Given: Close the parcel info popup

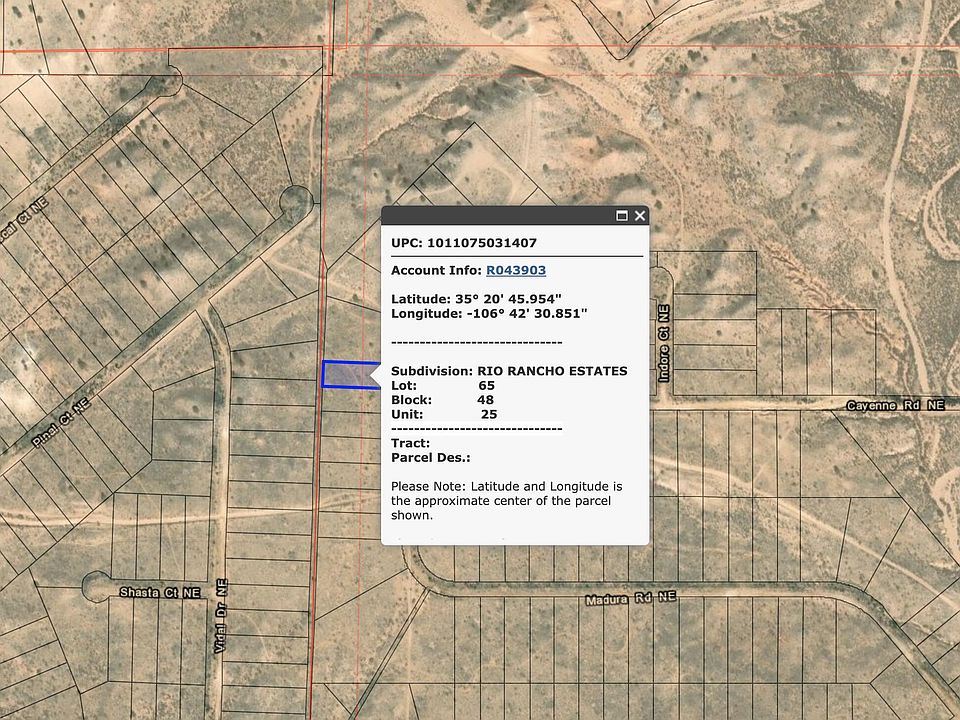Looking at the screenshot, I should [640, 215].
